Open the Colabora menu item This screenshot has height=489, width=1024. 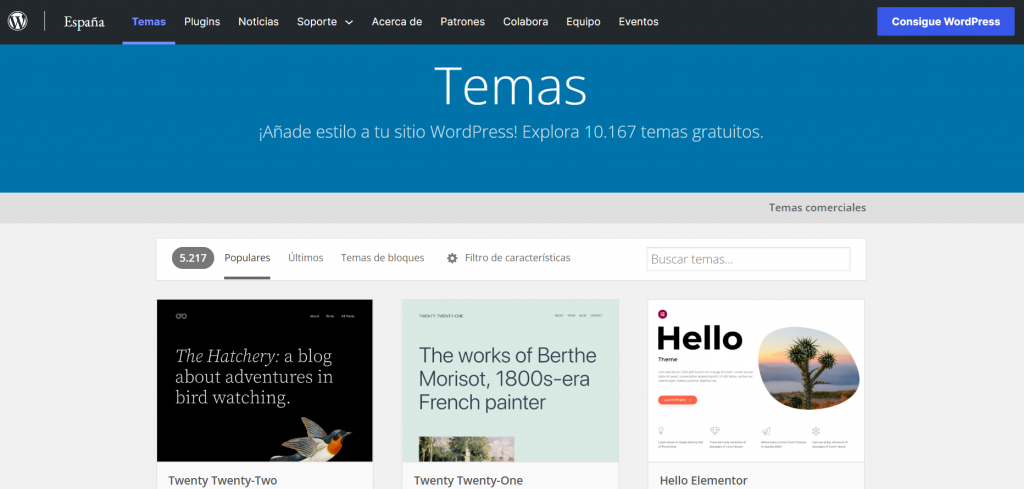526,22
